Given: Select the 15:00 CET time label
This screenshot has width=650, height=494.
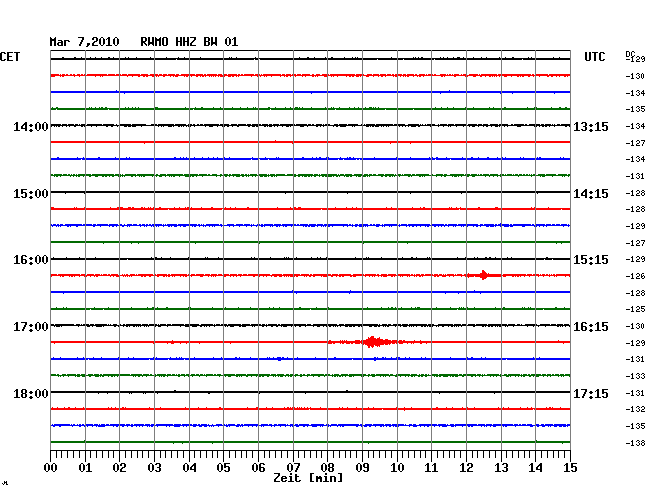Looking at the screenshot, I should (x=31, y=194).
